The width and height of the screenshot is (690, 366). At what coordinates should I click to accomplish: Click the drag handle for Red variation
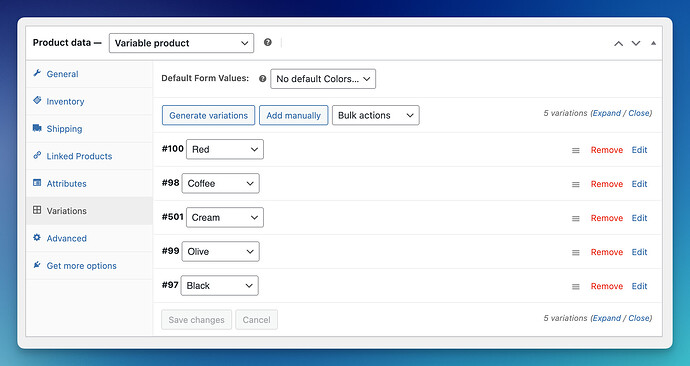pos(576,150)
